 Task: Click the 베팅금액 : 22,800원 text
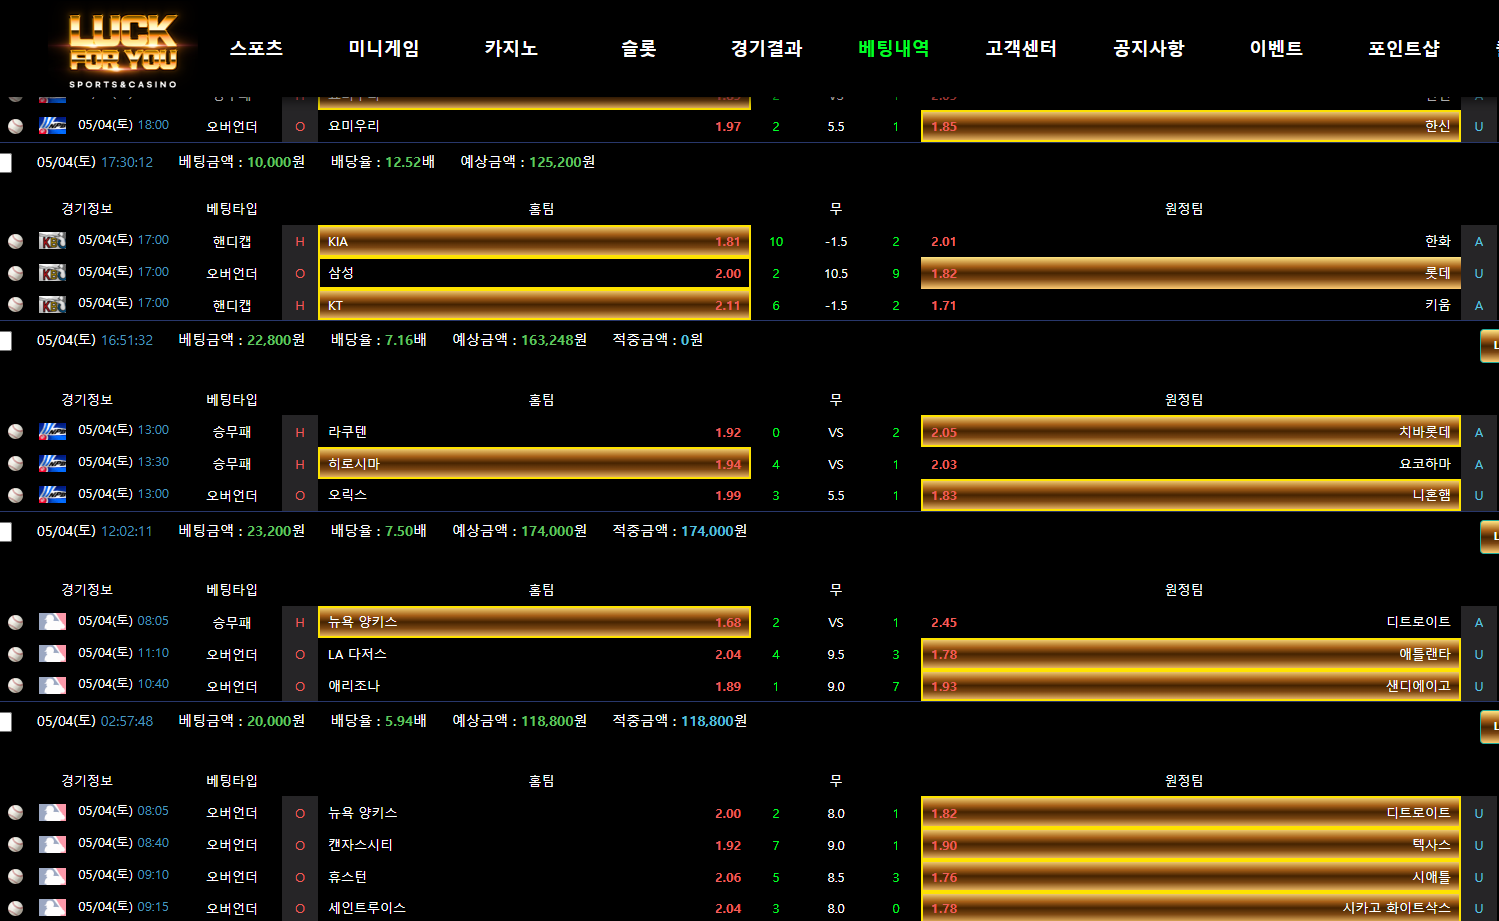241,340
